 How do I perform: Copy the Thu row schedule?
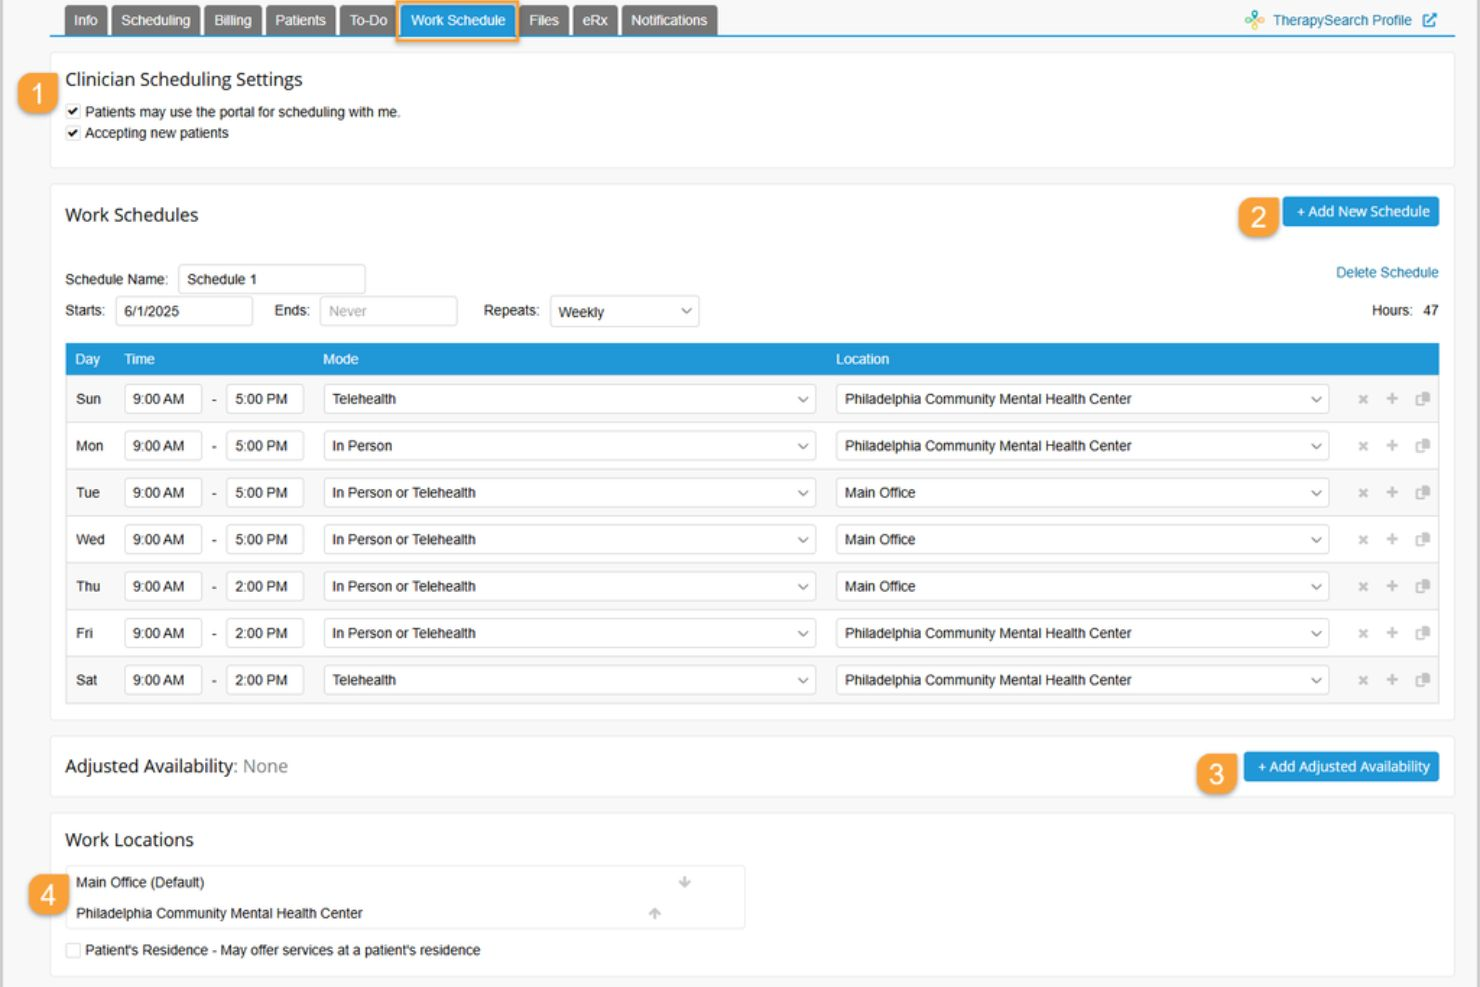pyautogui.click(x=1422, y=587)
